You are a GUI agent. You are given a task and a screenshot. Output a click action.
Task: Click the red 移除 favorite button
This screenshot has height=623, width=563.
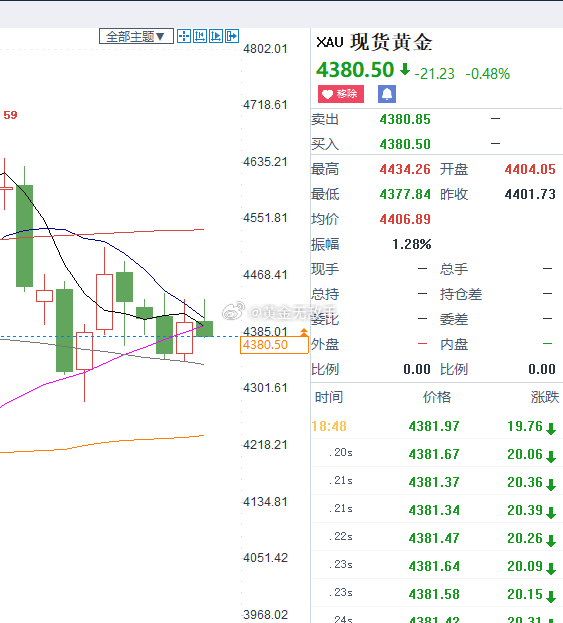tap(341, 94)
